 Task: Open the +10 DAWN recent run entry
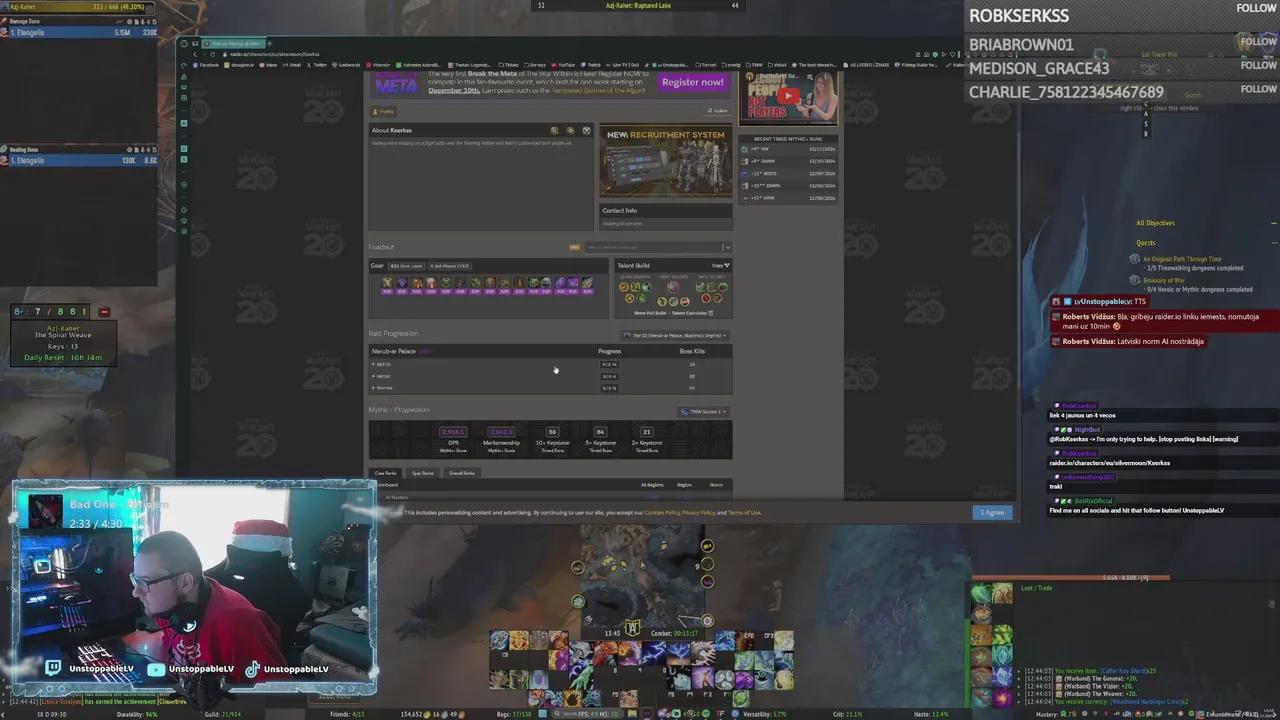pyautogui.click(x=789, y=185)
